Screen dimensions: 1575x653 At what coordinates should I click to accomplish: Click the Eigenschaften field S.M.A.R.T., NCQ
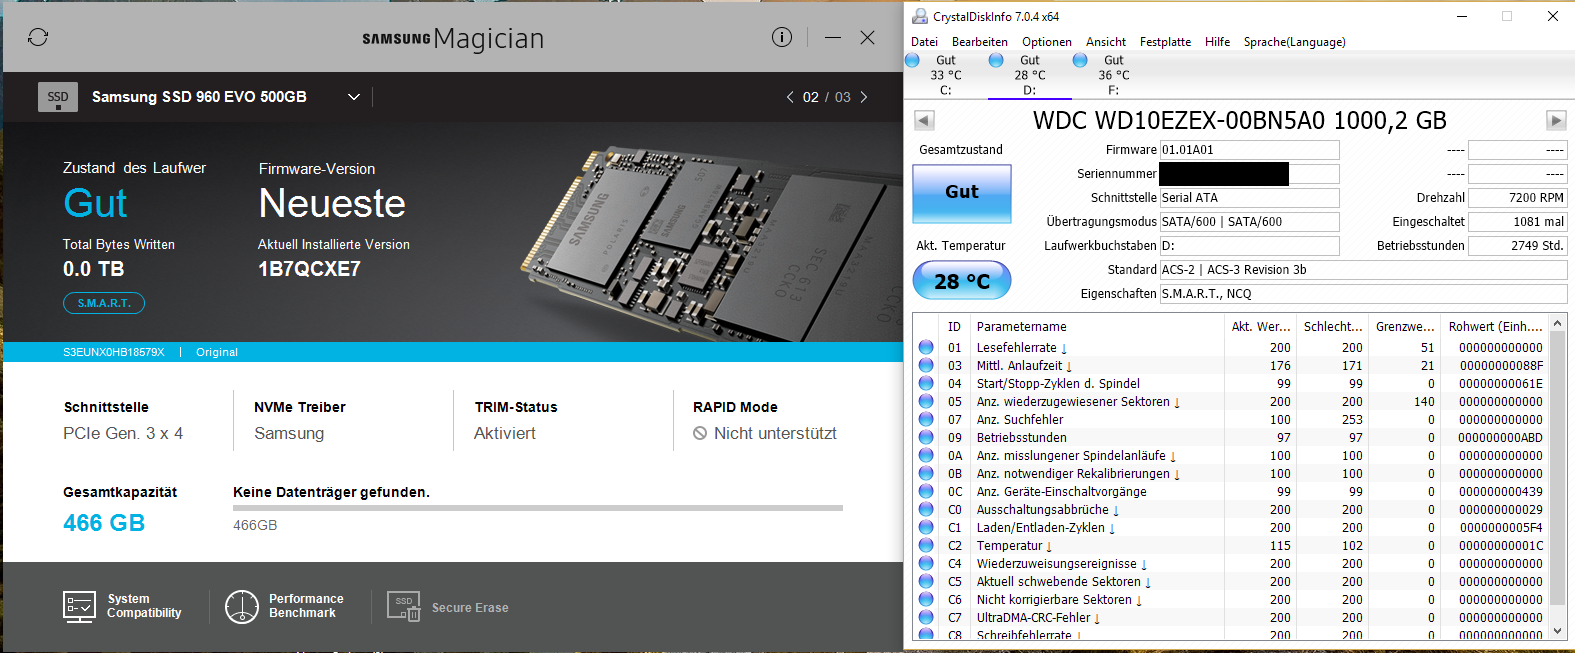(x=1363, y=294)
